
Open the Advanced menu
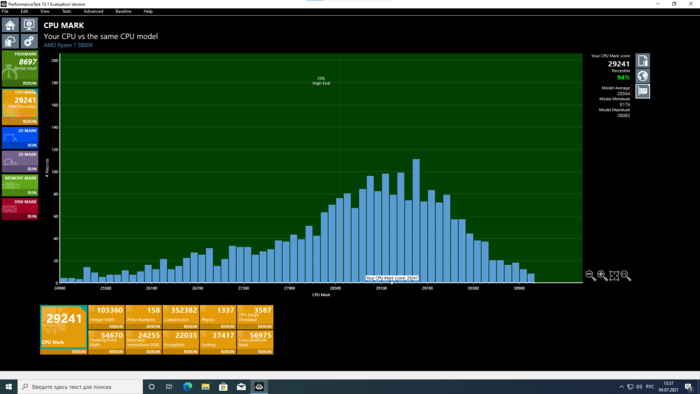[93, 12]
